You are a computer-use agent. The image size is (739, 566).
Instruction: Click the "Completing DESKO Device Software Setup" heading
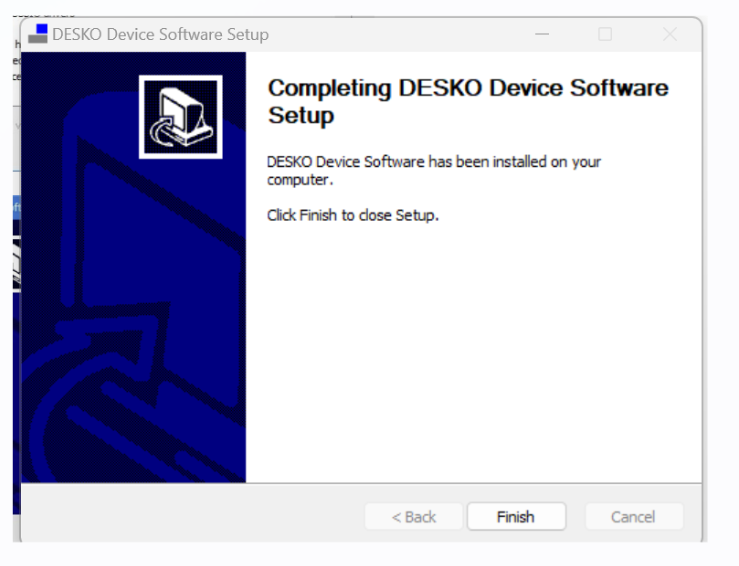468,101
